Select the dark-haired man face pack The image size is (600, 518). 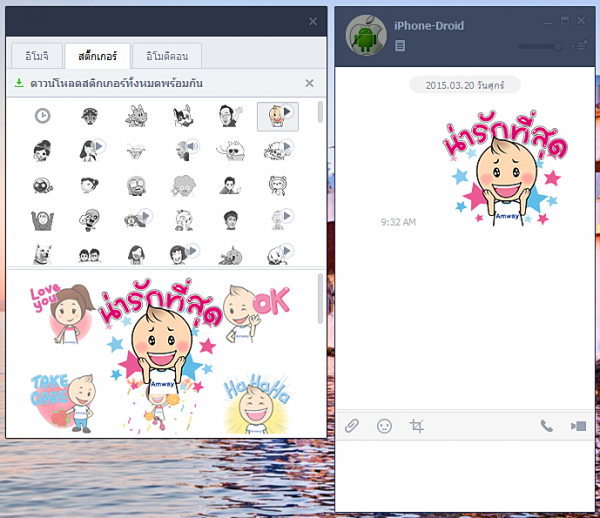(x=230, y=220)
